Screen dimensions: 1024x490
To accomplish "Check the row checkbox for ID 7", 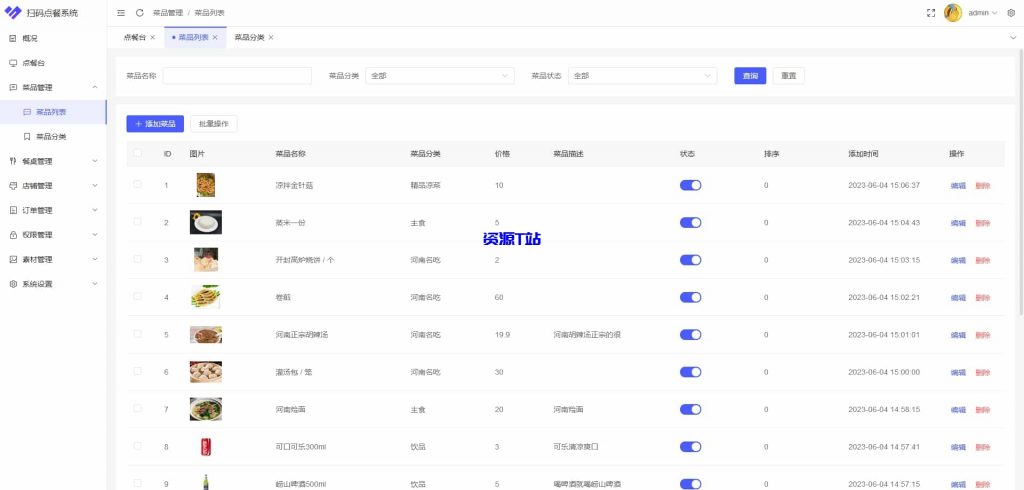I will coord(137,408).
